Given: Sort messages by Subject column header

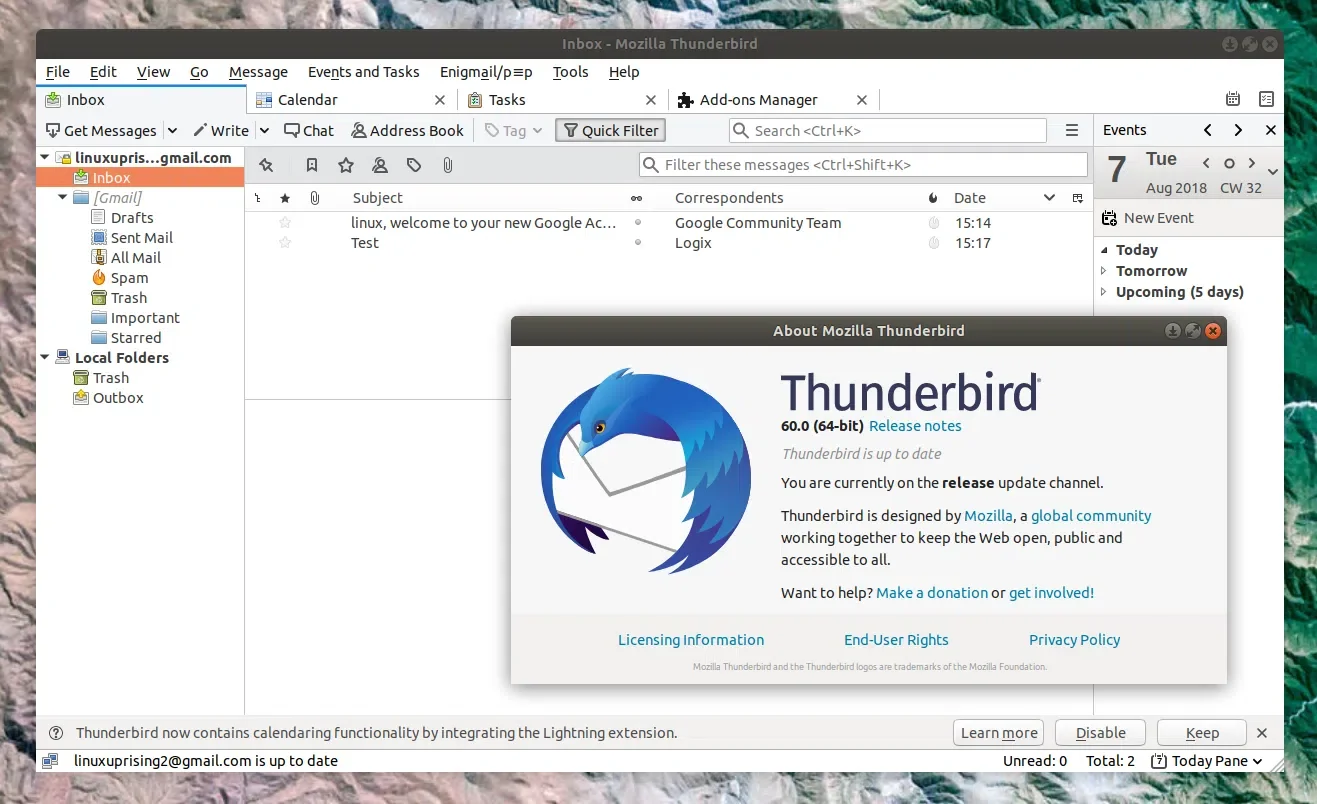Looking at the screenshot, I should point(378,198).
